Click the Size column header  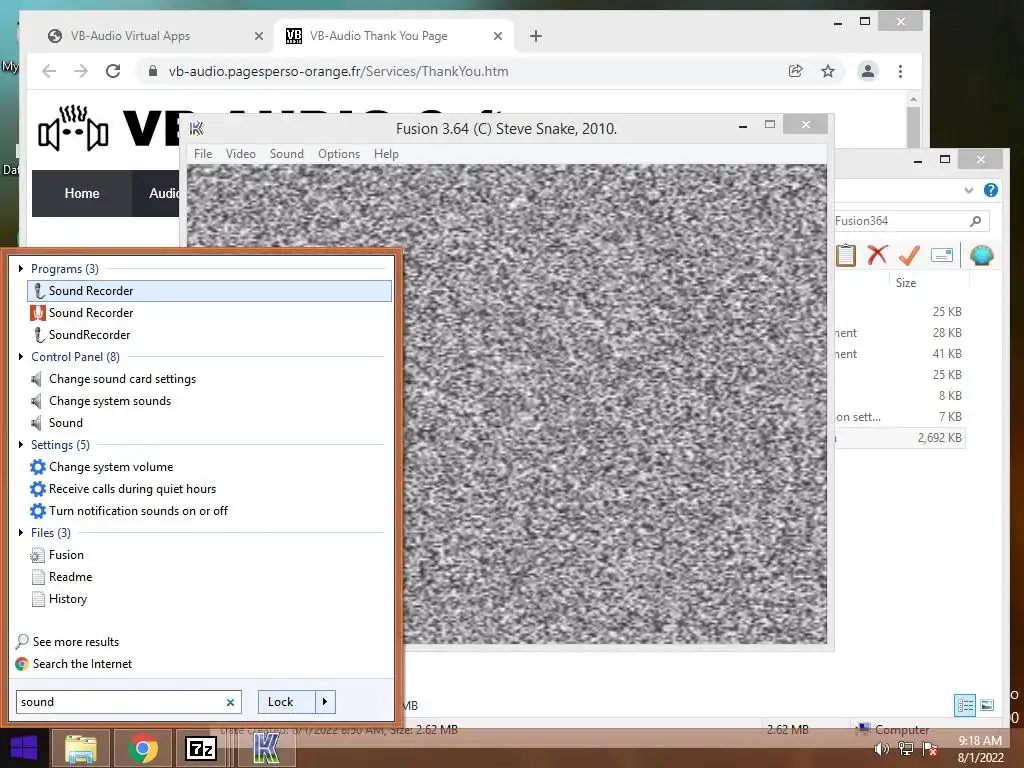906,283
